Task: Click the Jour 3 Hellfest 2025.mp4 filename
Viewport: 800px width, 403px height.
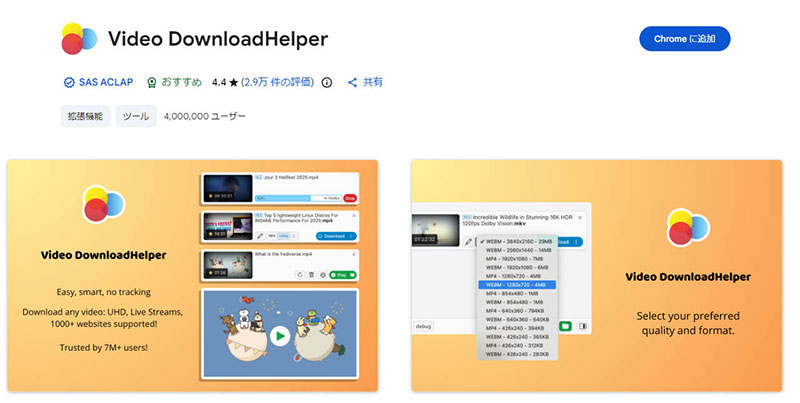Action: [x=291, y=178]
